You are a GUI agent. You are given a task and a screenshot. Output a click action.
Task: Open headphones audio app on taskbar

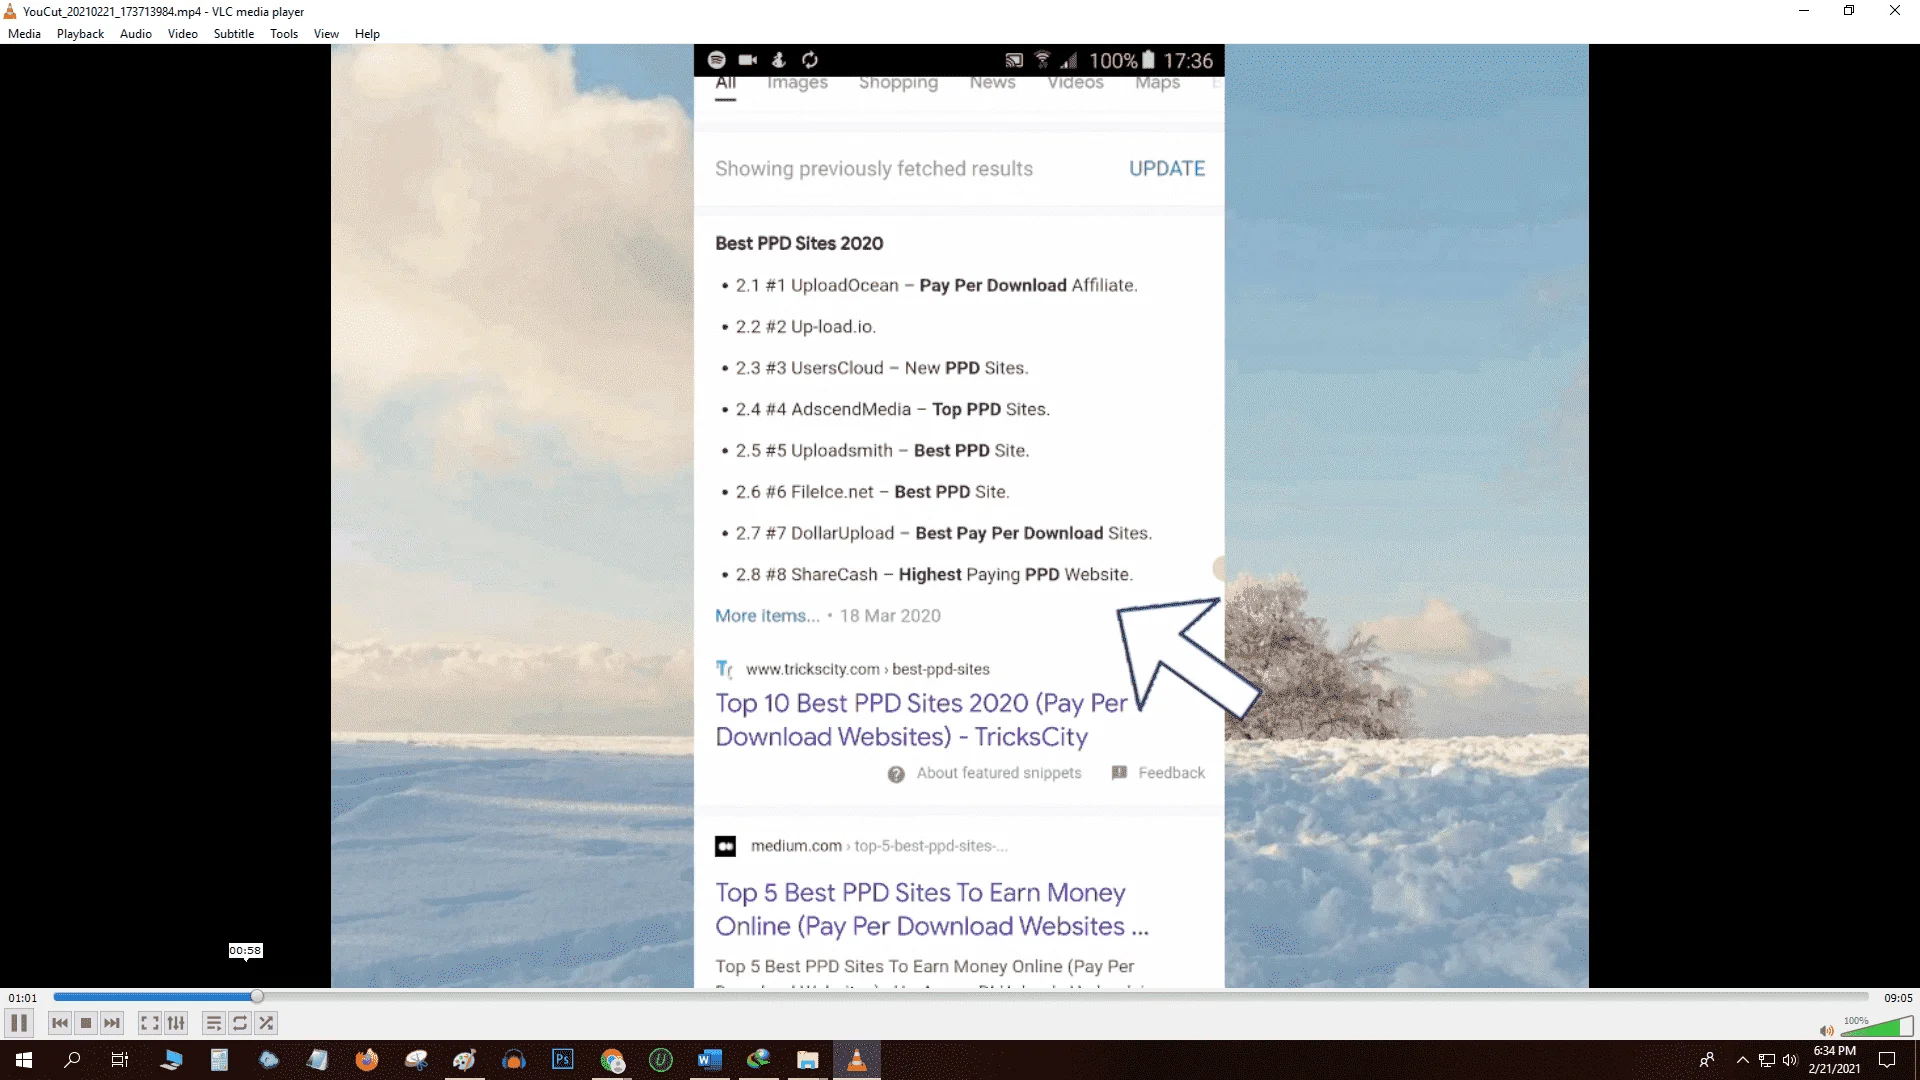click(x=514, y=1060)
